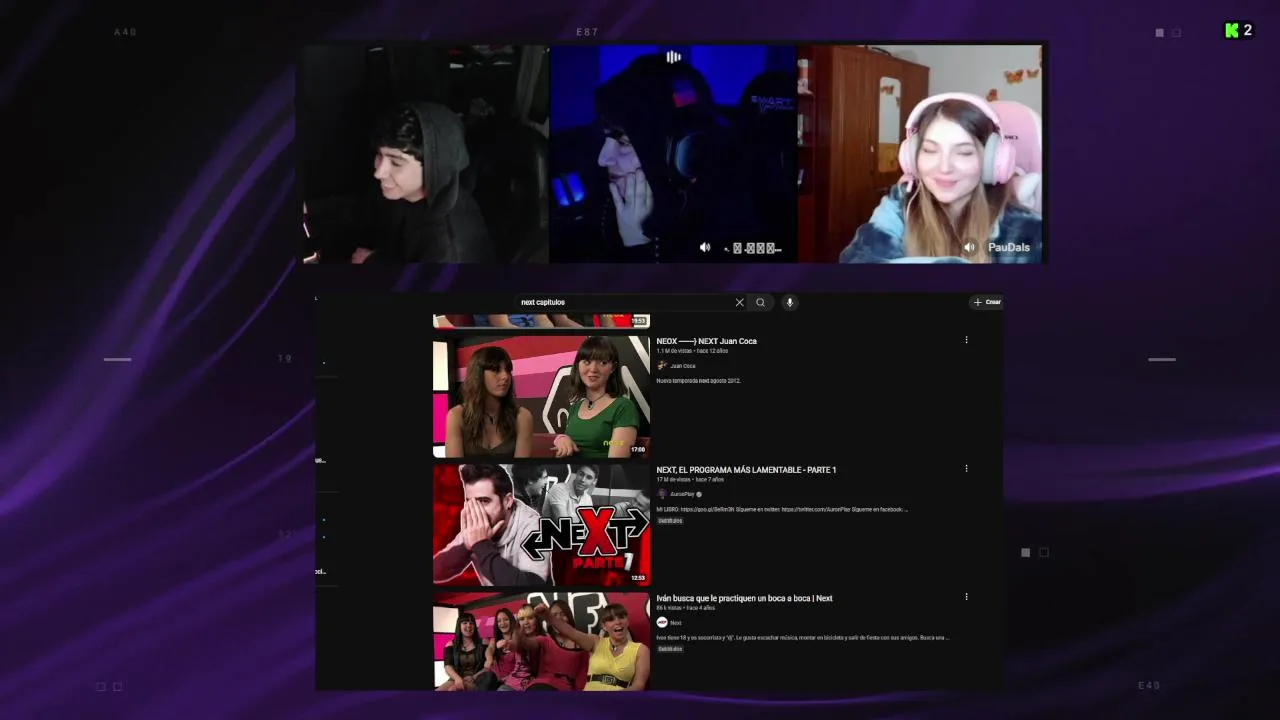Open 'Iván busca que le practiquen' title

744,598
